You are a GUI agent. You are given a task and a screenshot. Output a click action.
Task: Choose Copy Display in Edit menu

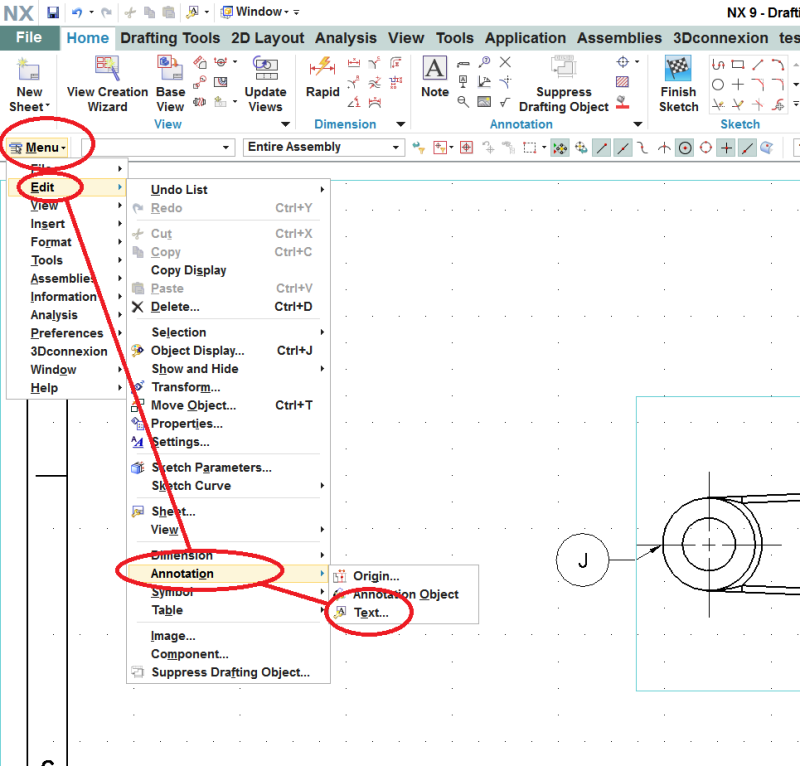pyautogui.click(x=228, y=270)
